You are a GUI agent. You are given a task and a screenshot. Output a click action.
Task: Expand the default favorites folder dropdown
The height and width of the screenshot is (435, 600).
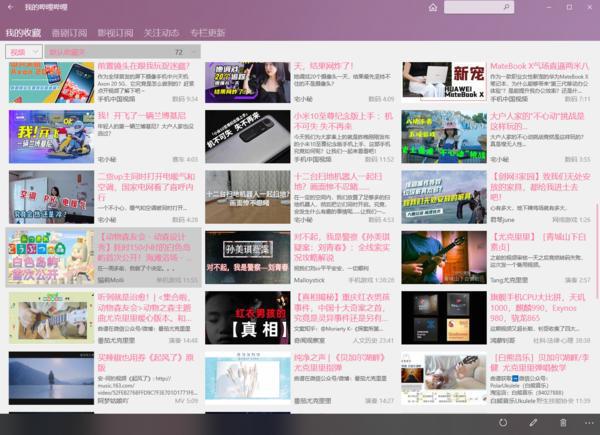click(x=120, y=52)
